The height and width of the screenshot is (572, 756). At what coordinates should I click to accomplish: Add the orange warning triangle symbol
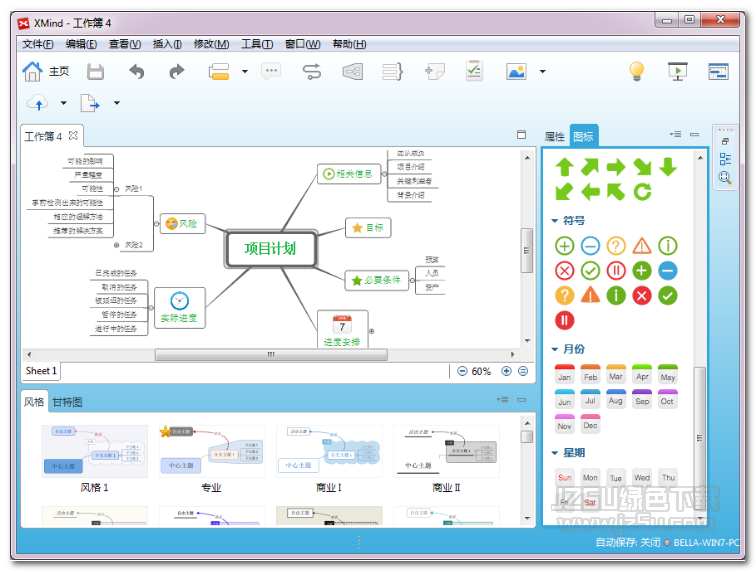click(642, 246)
